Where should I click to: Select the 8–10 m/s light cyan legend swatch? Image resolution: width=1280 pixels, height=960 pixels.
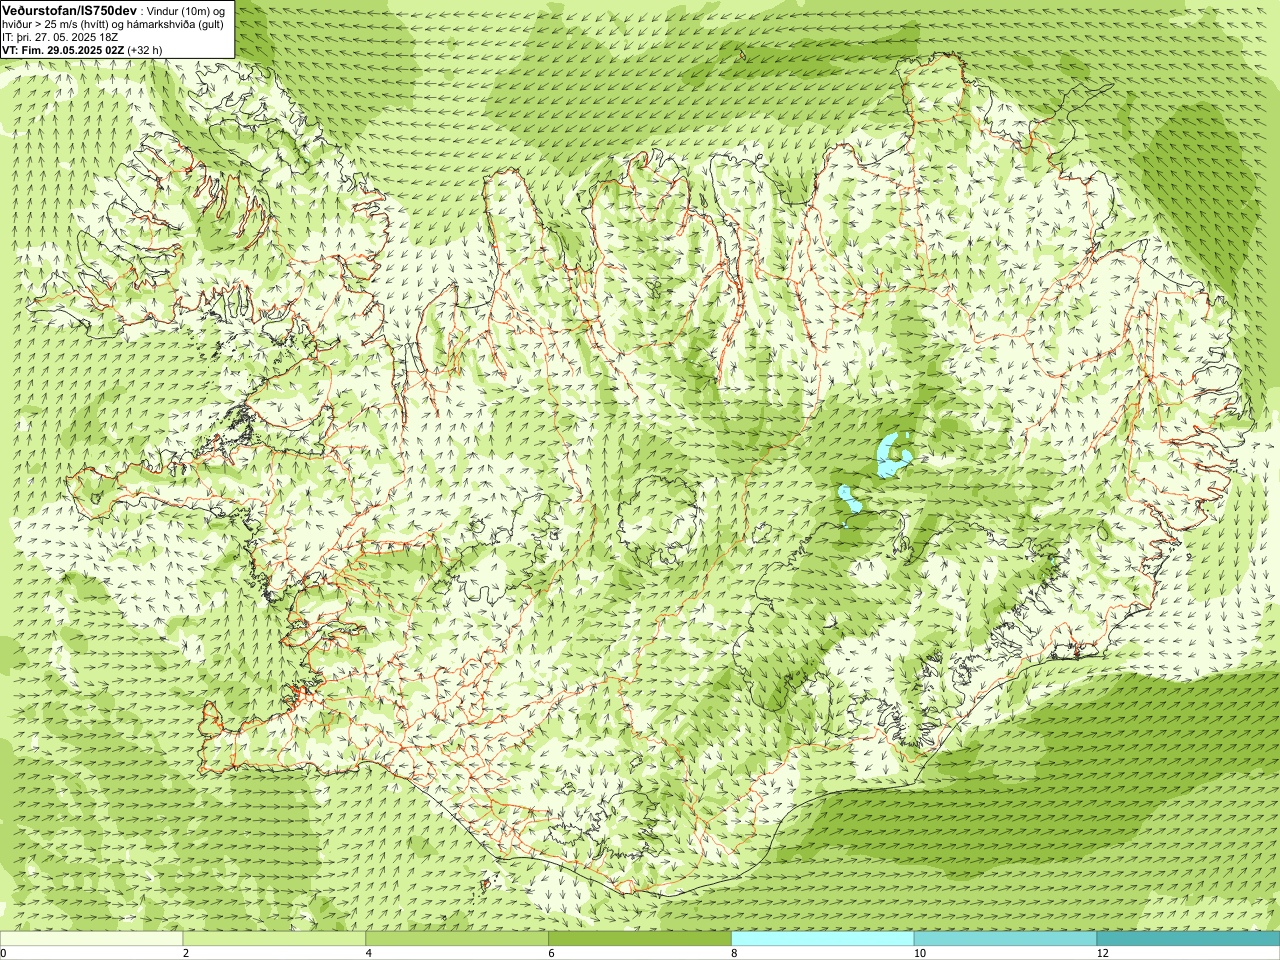[x=823, y=939]
